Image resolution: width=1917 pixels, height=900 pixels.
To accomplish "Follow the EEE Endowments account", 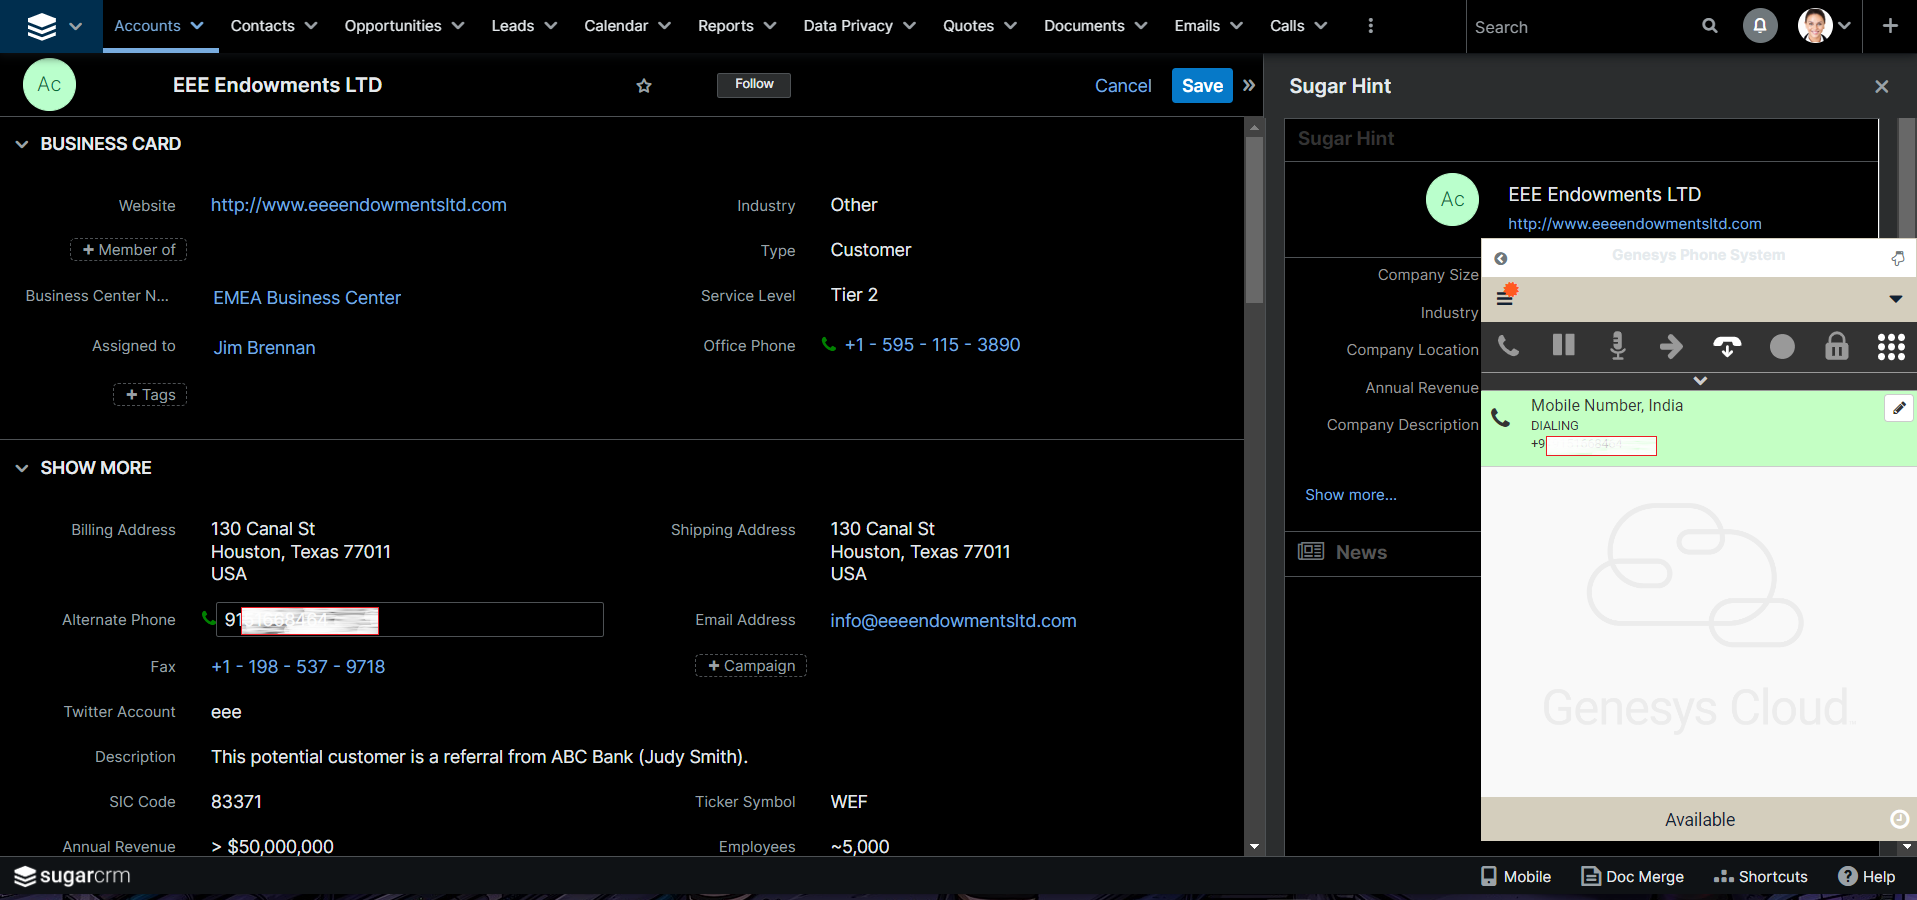I will [754, 85].
